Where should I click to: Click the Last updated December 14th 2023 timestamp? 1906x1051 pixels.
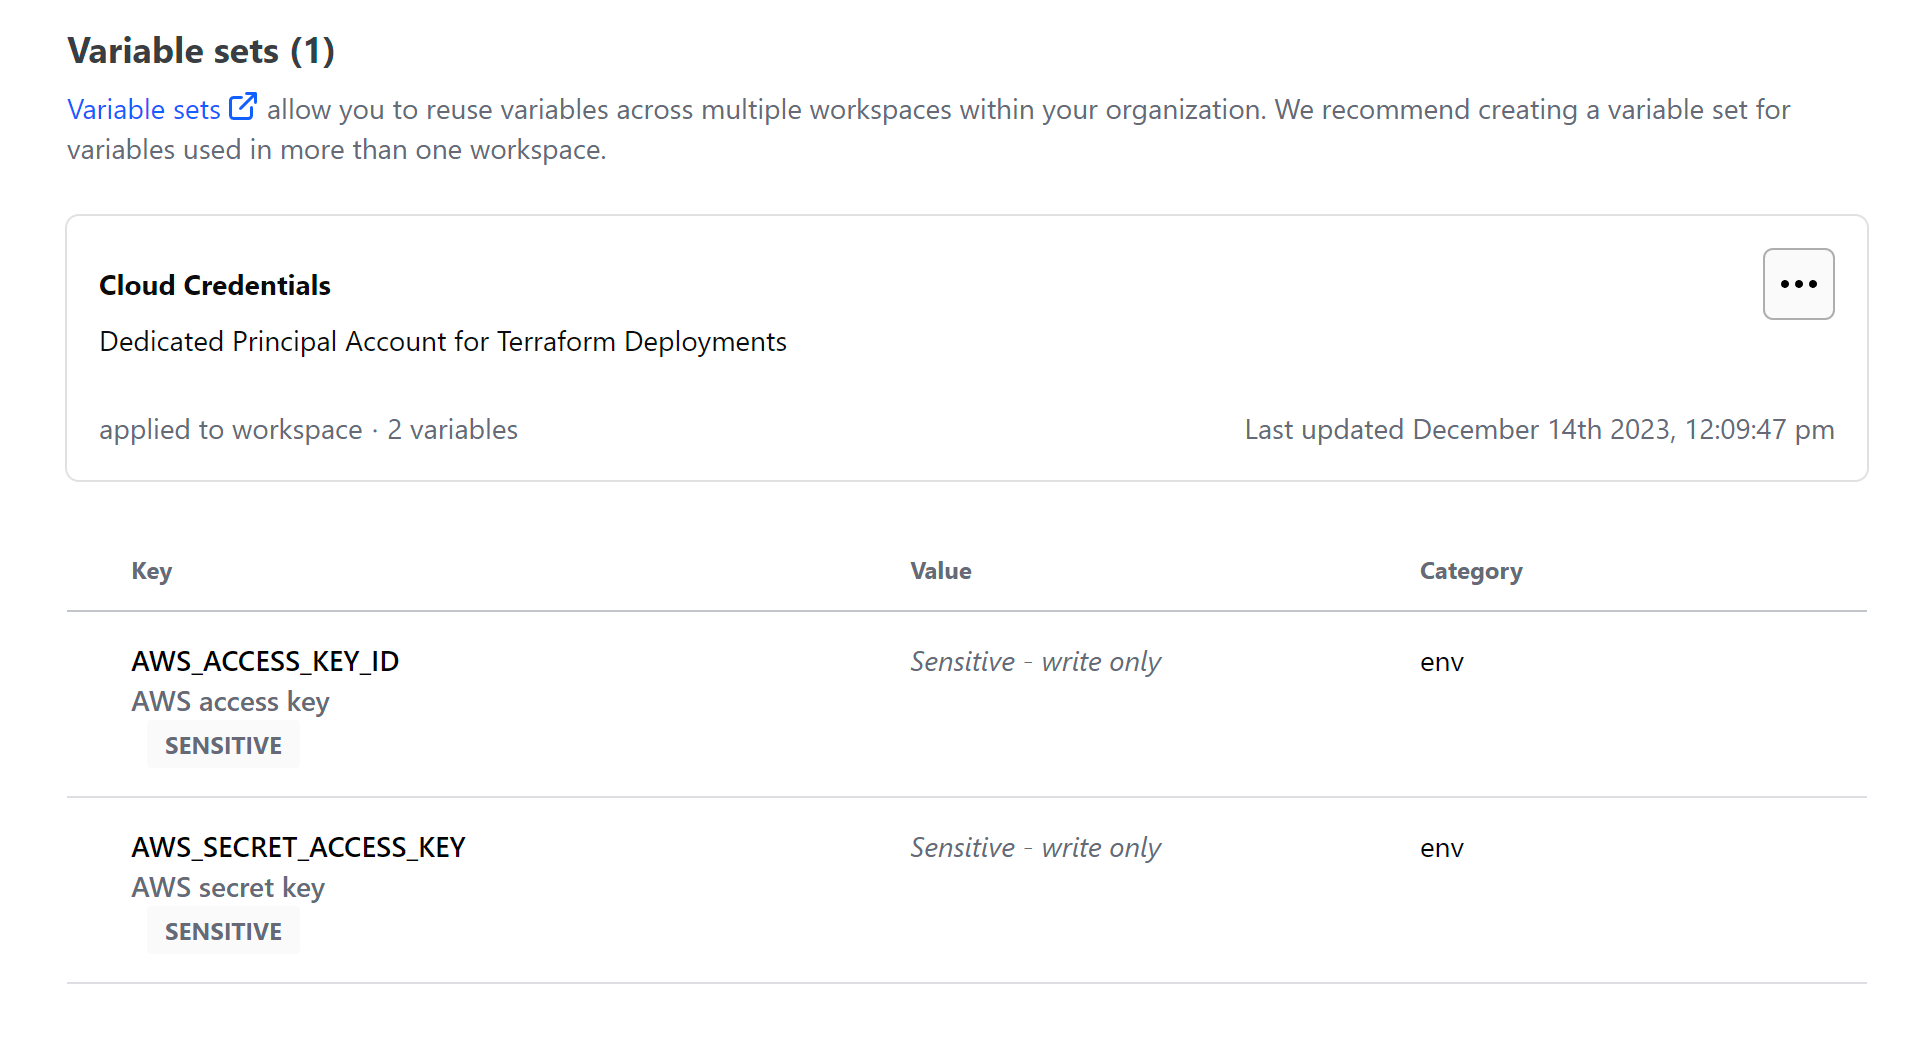pos(1539,430)
